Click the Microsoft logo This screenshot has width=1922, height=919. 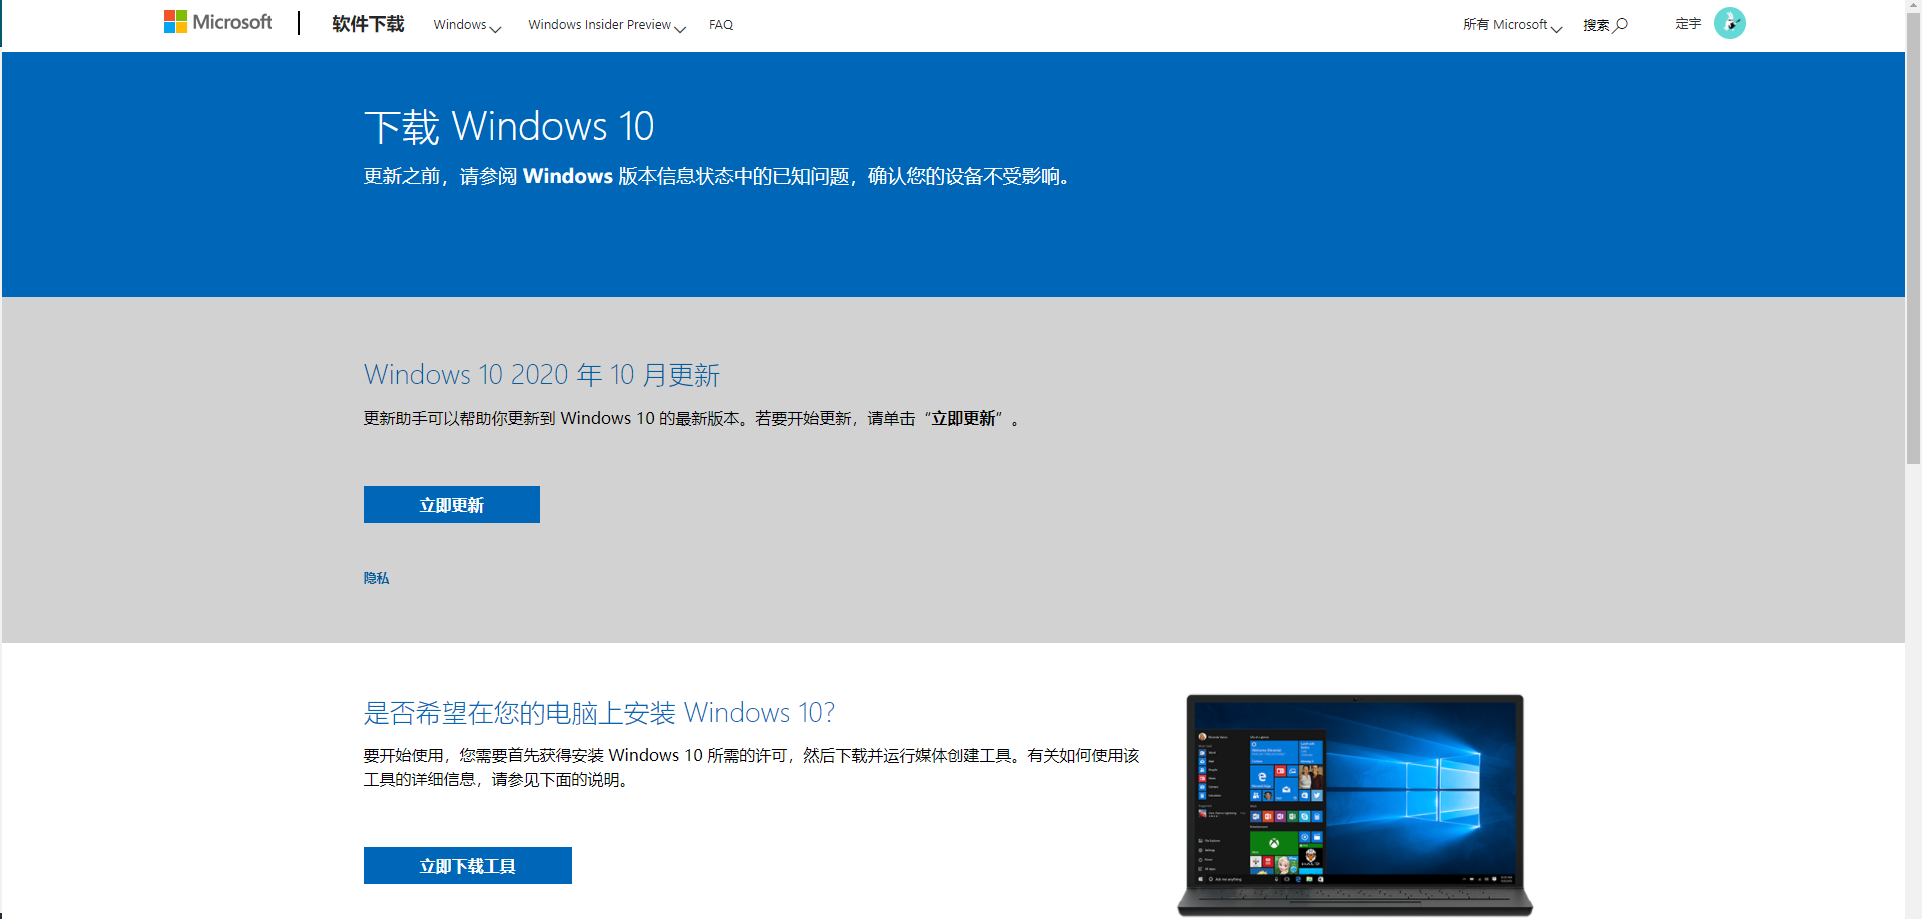[218, 22]
